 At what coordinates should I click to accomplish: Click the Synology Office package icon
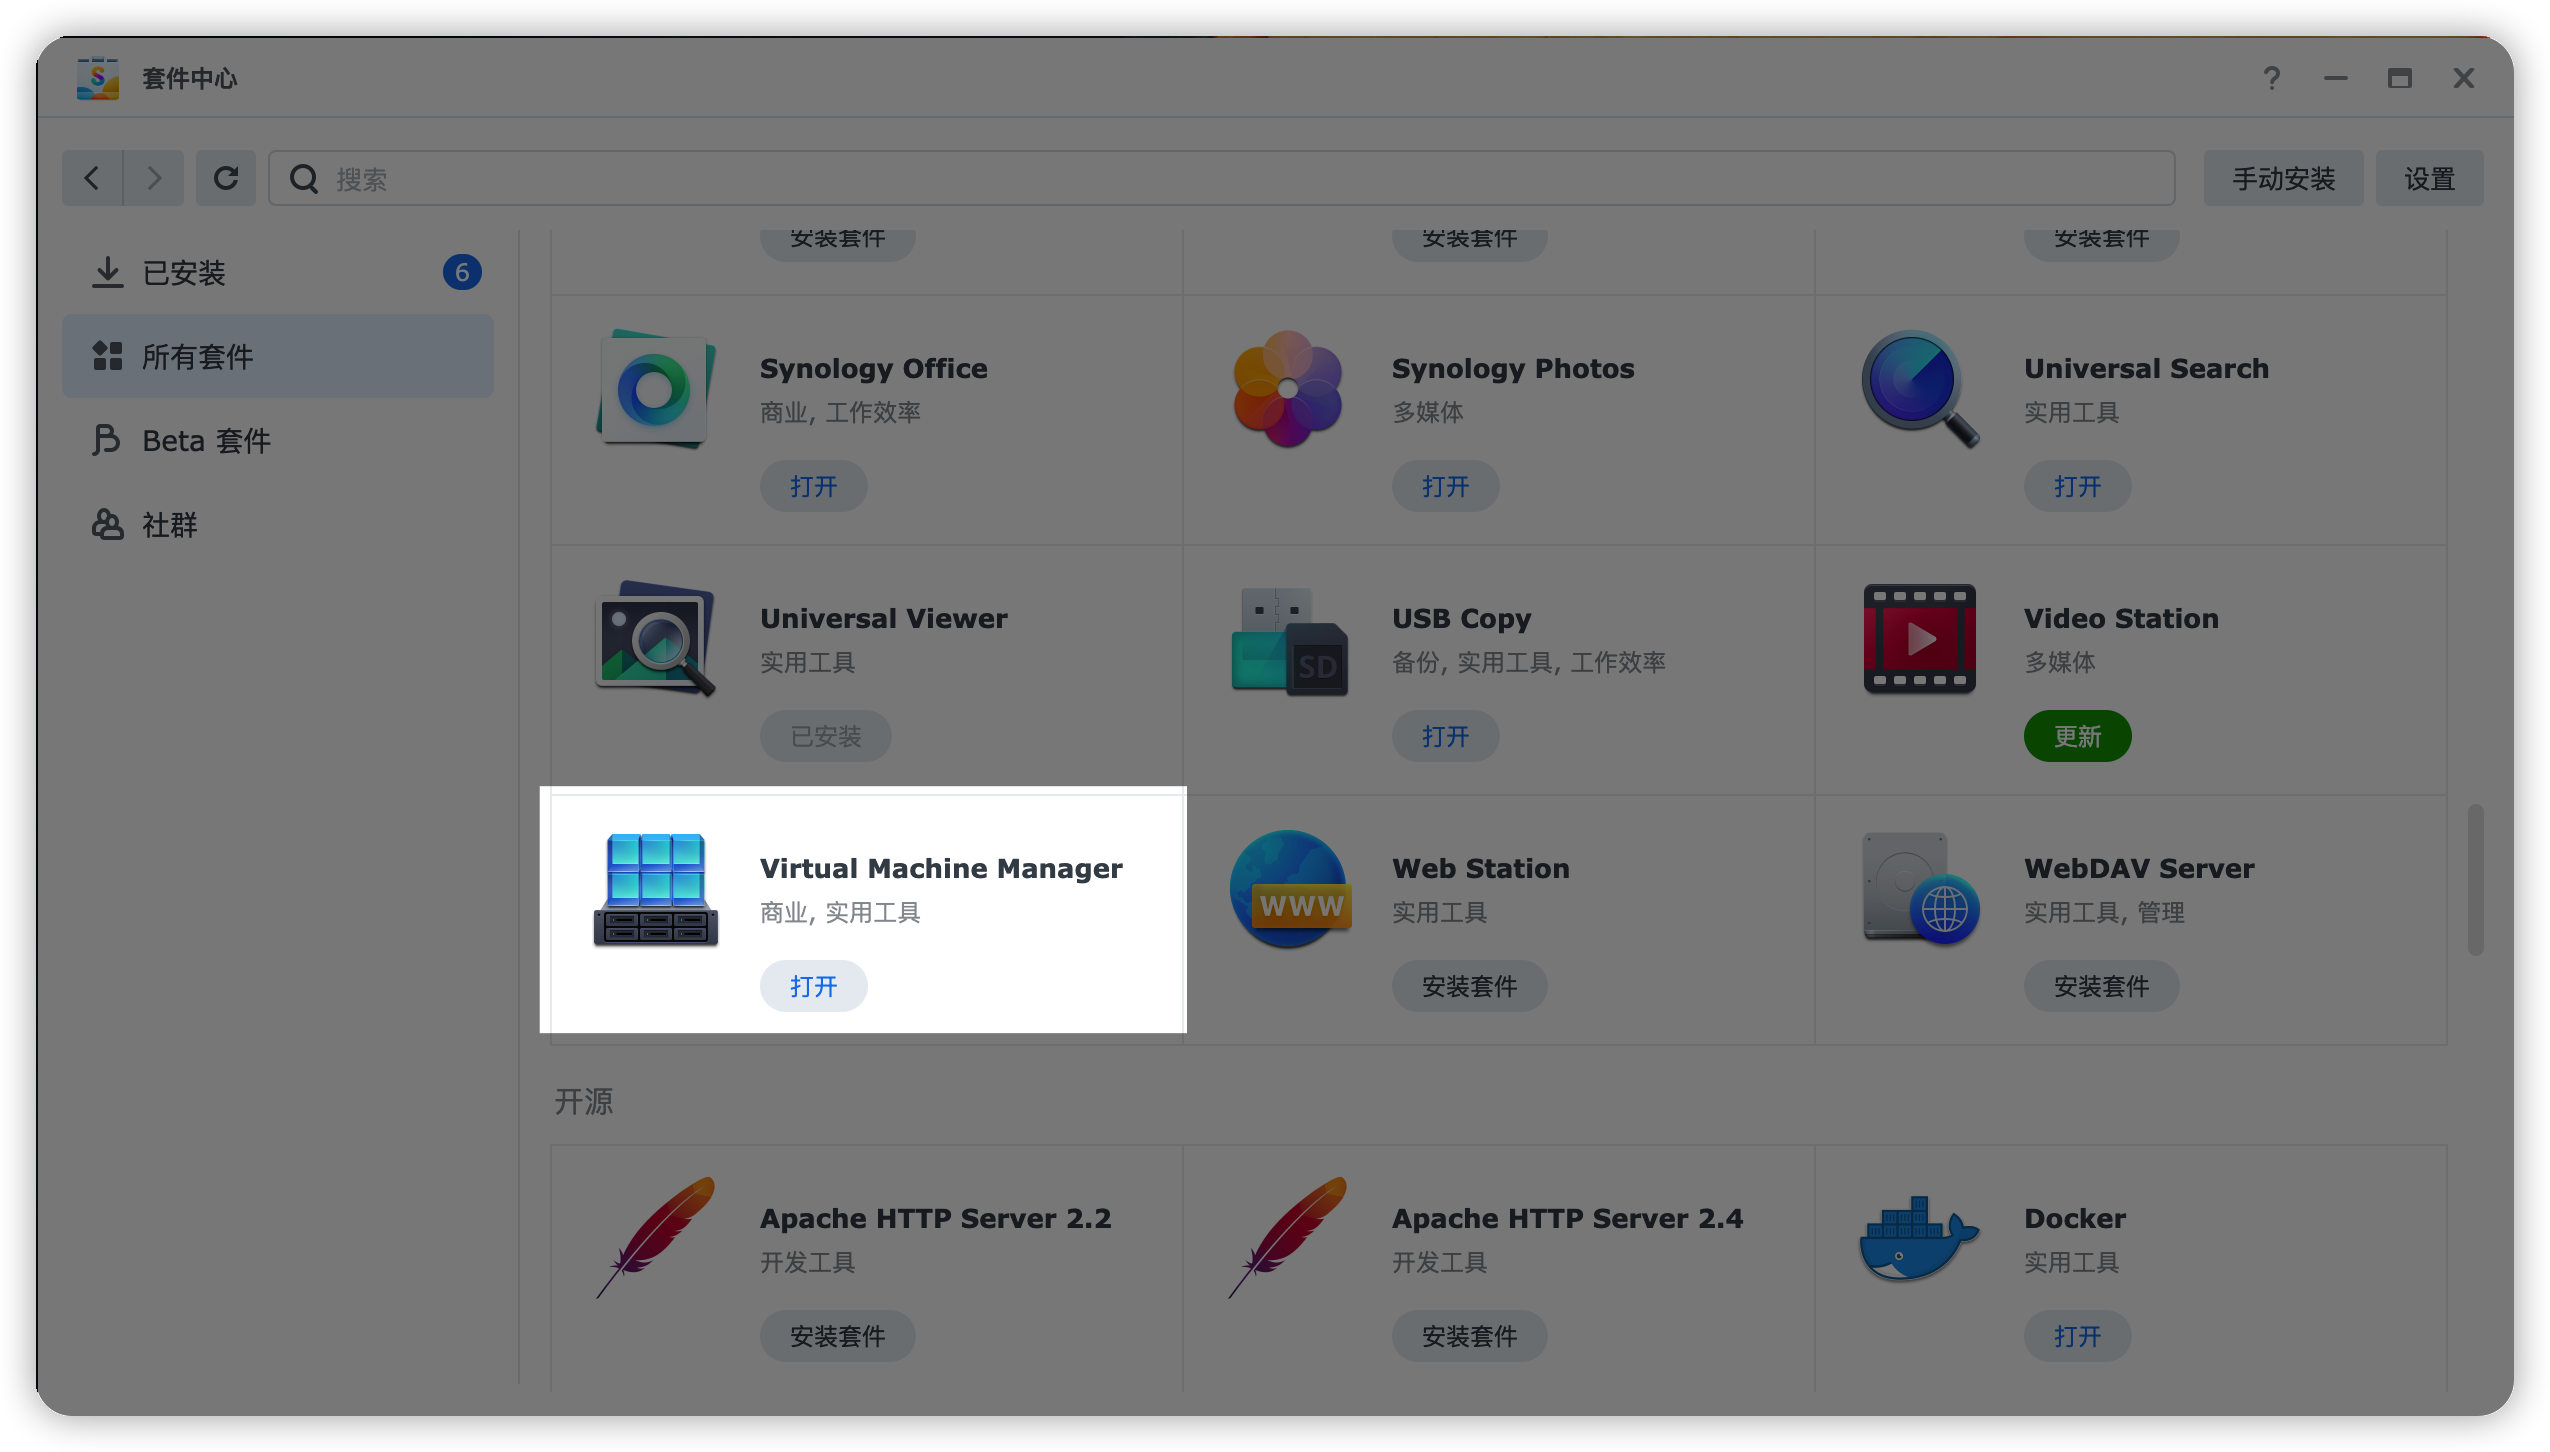click(656, 389)
